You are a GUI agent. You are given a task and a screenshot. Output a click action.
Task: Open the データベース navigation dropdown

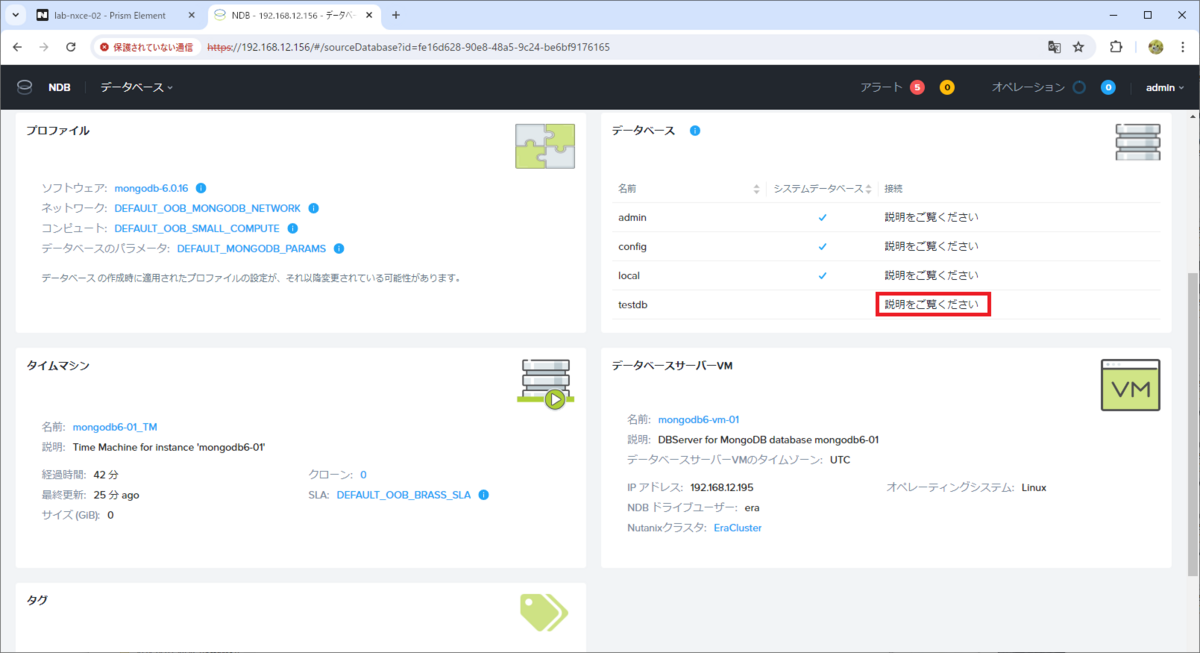(x=136, y=87)
